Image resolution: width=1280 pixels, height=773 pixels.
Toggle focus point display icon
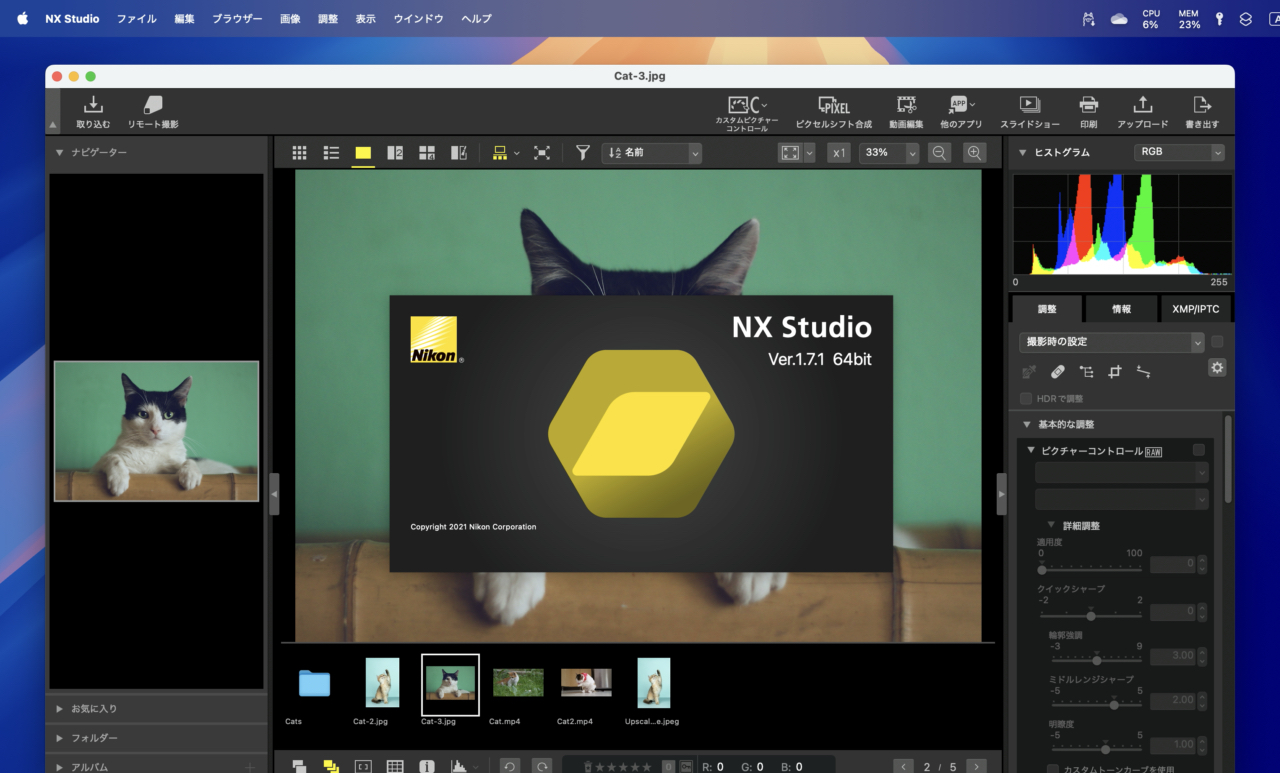[363, 767]
